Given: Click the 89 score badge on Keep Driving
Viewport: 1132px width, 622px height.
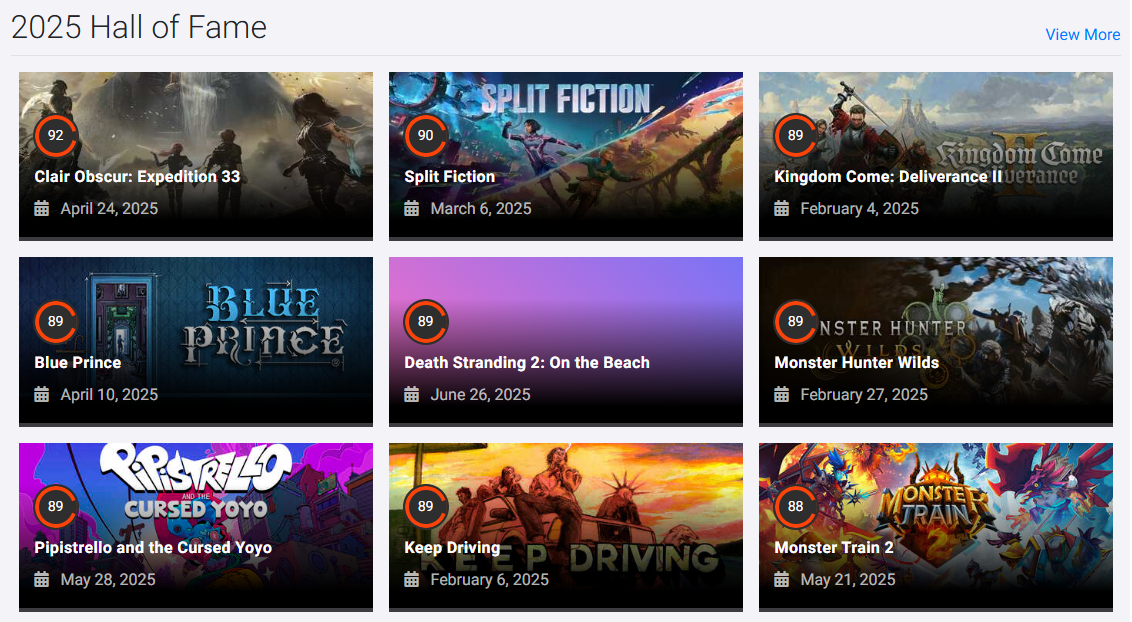Looking at the screenshot, I should pyautogui.click(x=426, y=507).
